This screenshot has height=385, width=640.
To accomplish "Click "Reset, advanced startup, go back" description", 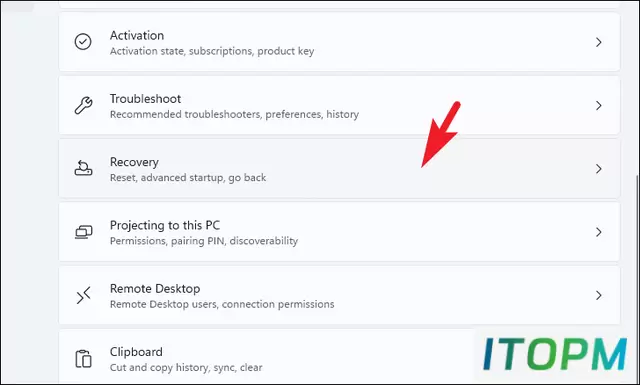I will pyautogui.click(x=188, y=178).
